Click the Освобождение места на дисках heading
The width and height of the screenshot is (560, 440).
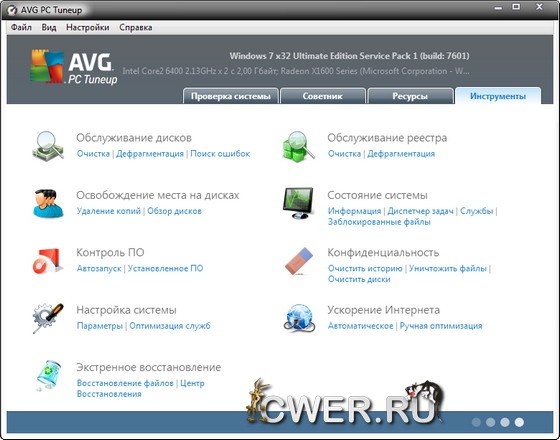(158, 195)
